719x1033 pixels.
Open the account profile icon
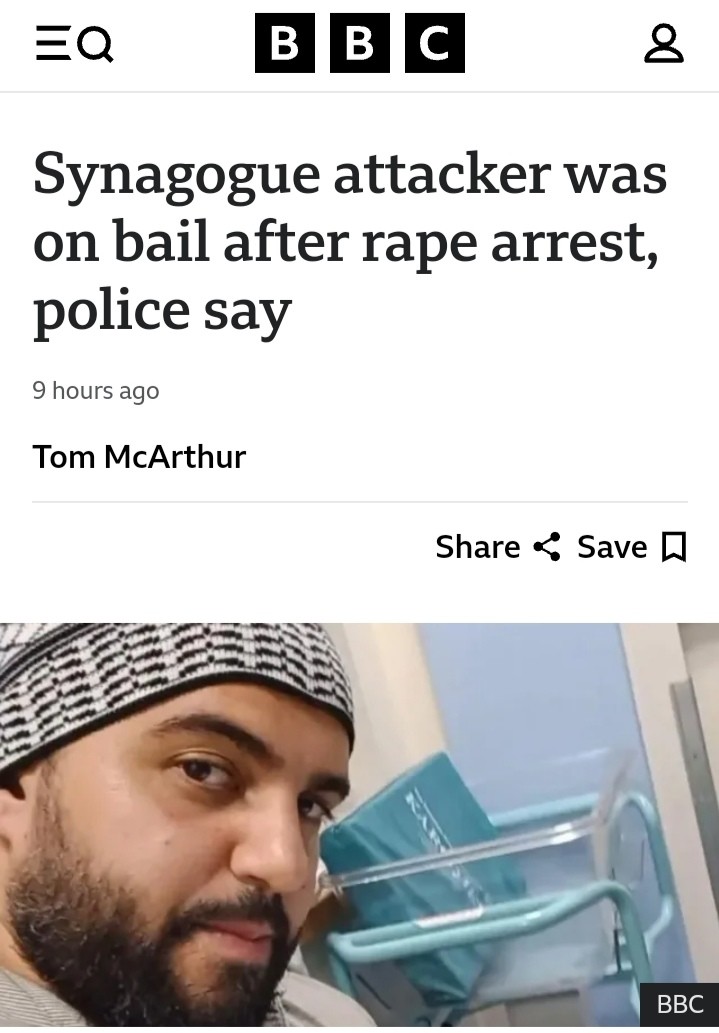[x=664, y=43]
